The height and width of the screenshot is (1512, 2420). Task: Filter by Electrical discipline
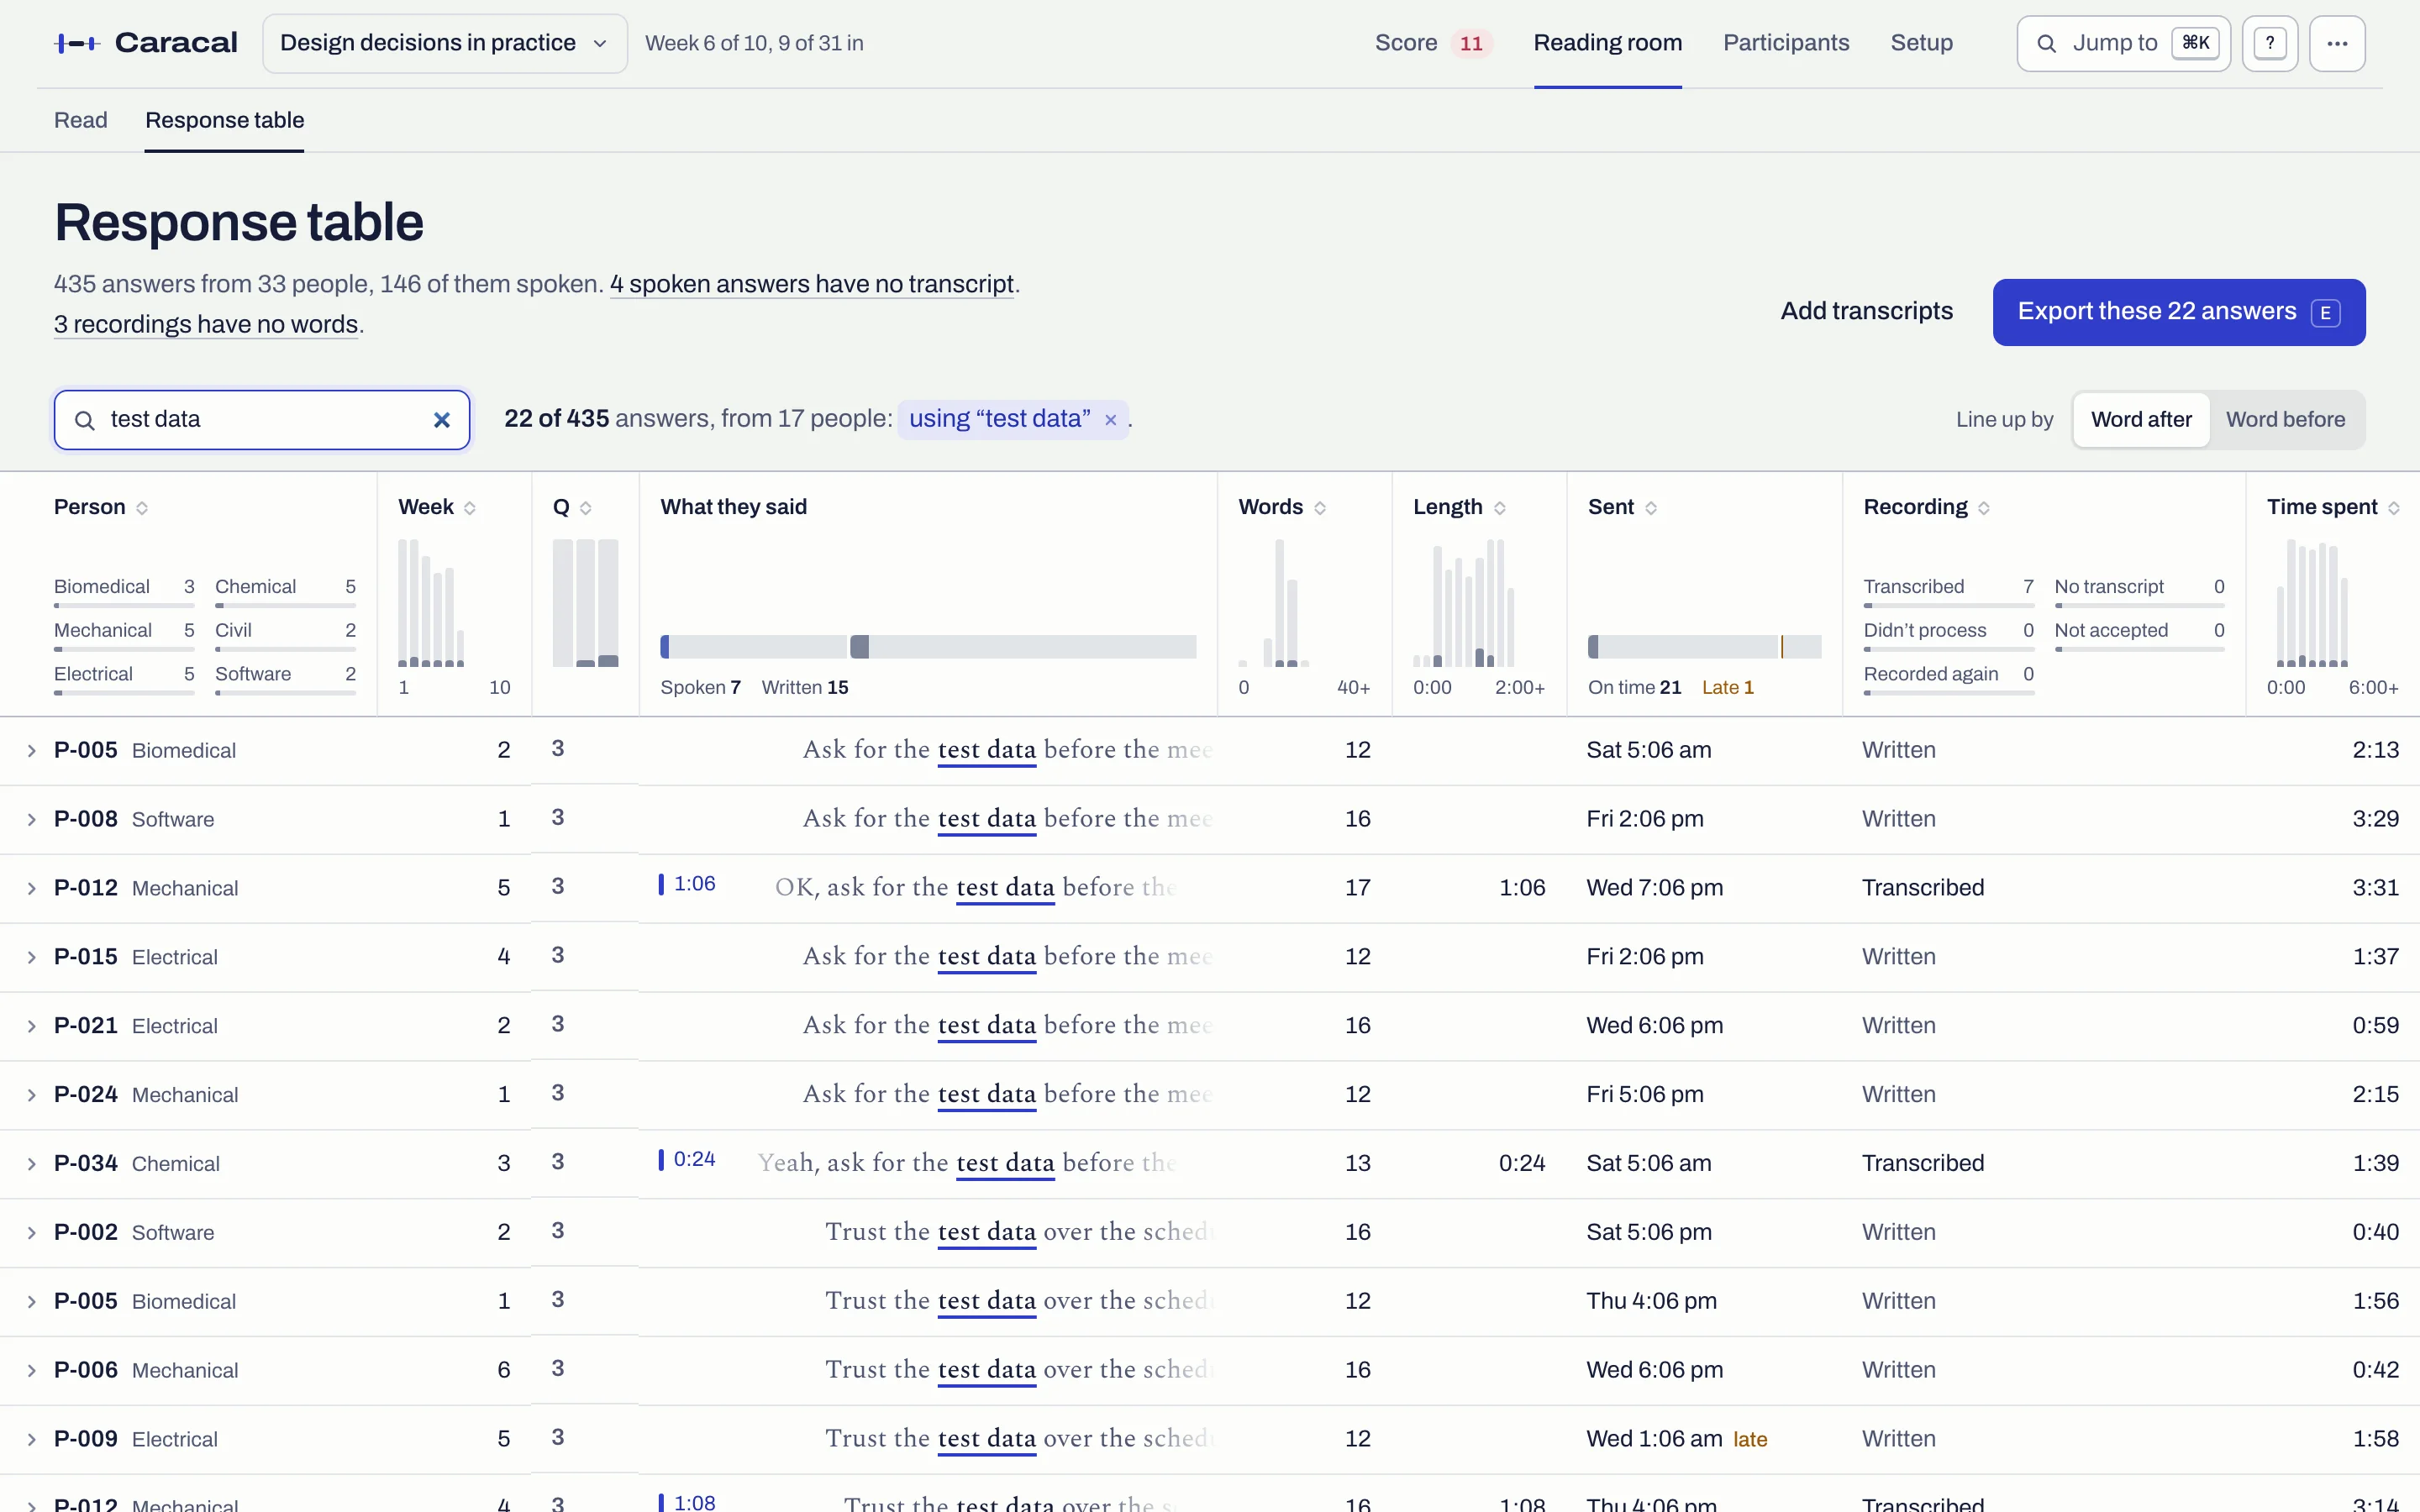click(124, 679)
